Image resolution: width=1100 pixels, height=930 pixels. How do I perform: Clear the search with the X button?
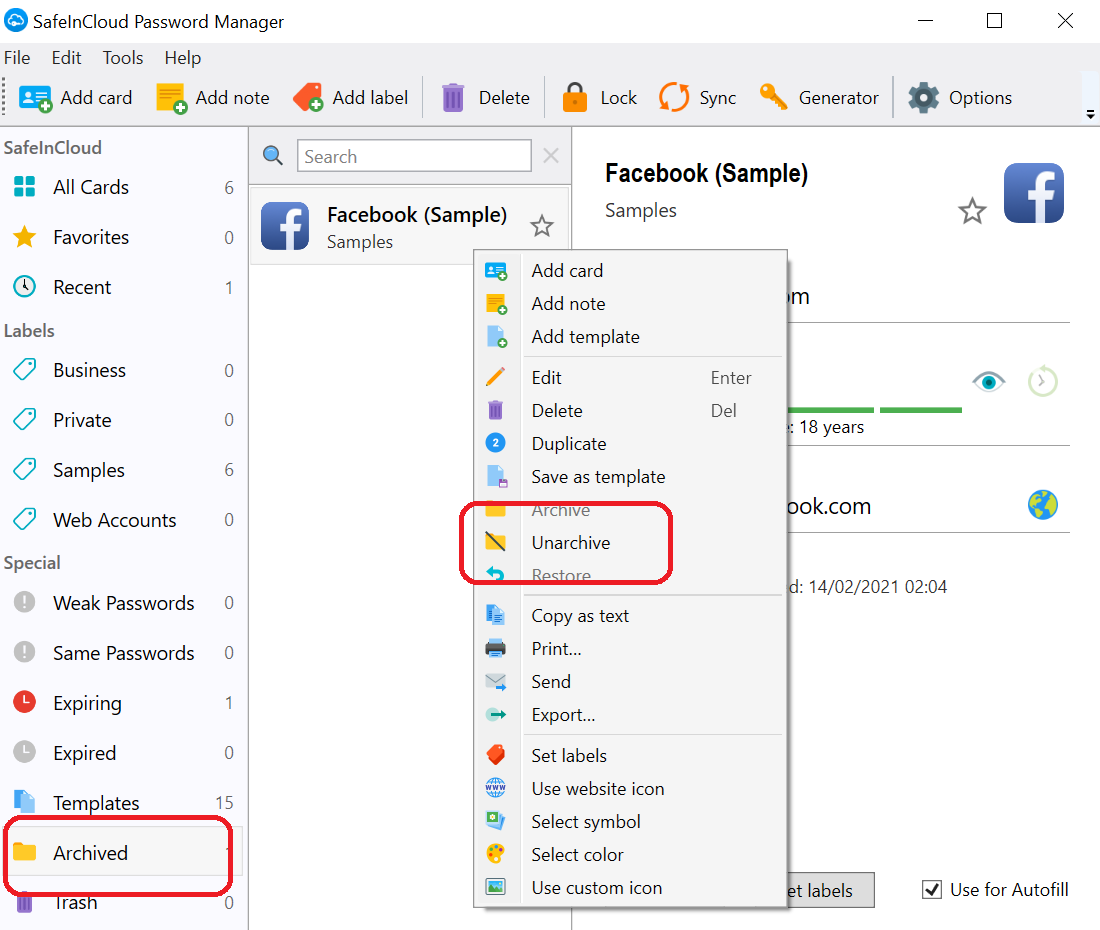pyautogui.click(x=551, y=156)
